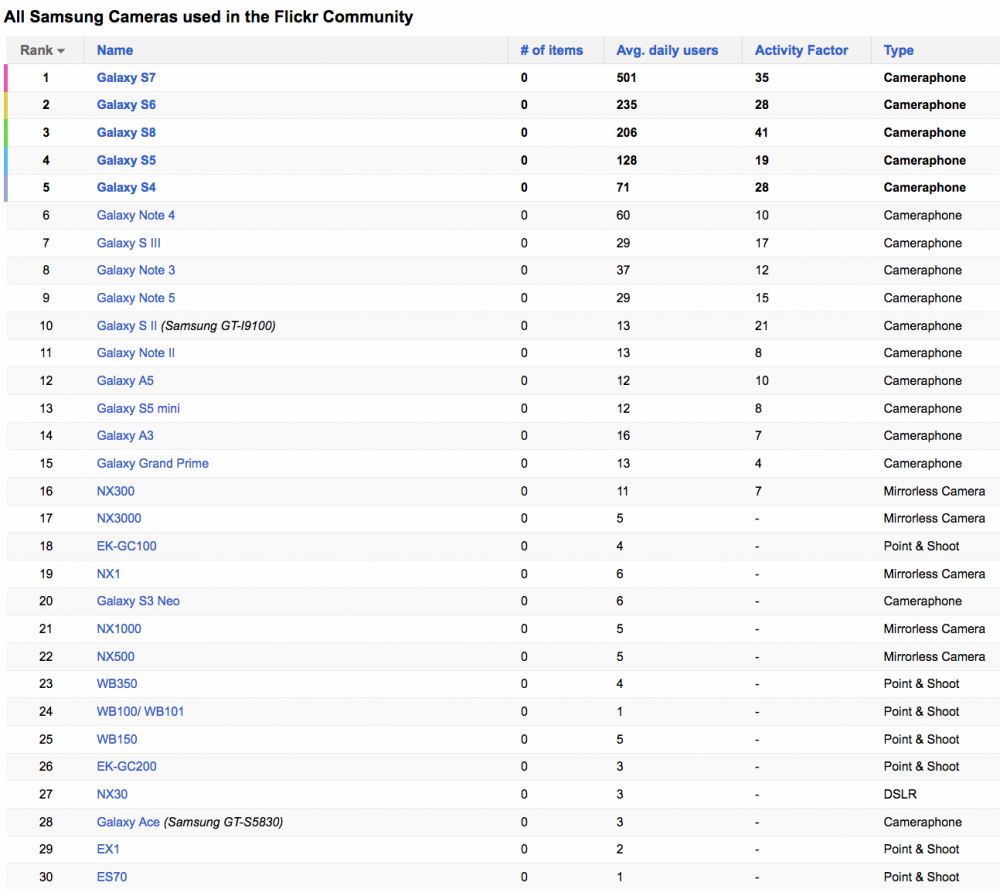Open the NX1 camera link
1000x889 pixels.
pos(108,574)
